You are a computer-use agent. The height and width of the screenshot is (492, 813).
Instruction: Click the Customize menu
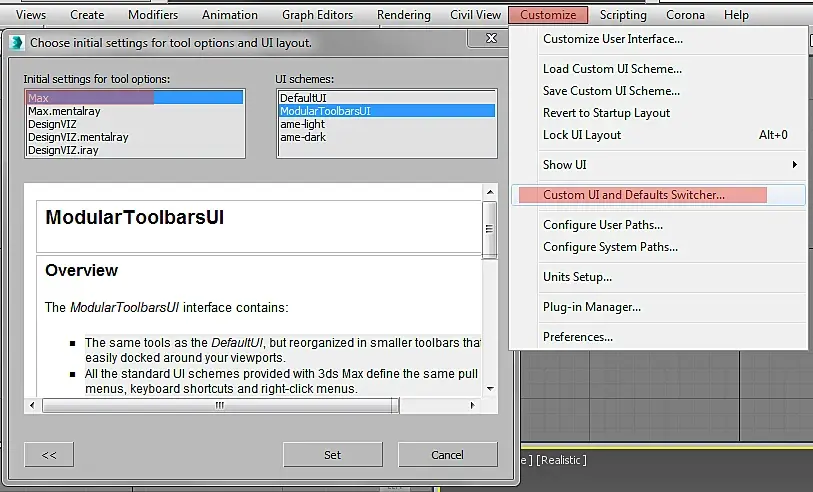548,15
